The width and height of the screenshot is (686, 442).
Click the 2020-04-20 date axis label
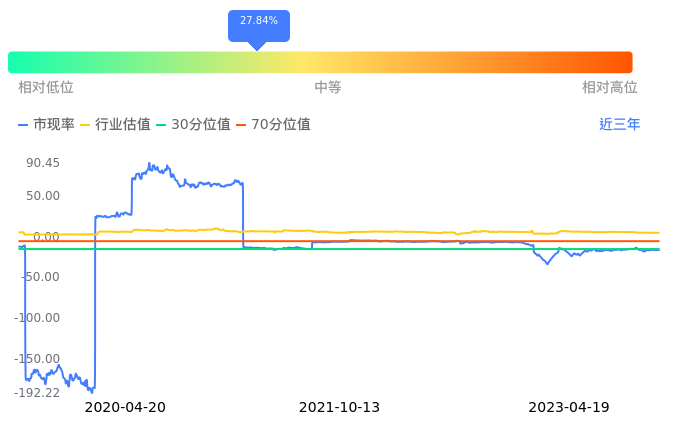(125, 408)
